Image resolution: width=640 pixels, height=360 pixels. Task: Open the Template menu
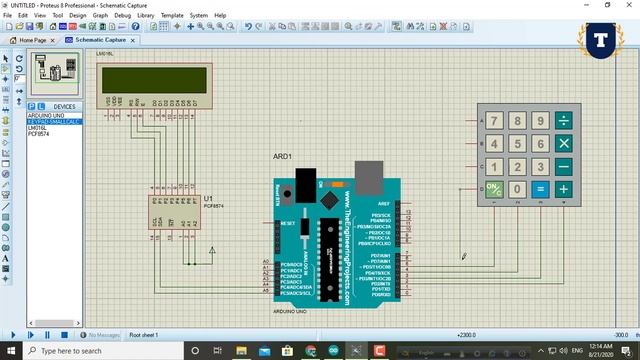point(172,16)
